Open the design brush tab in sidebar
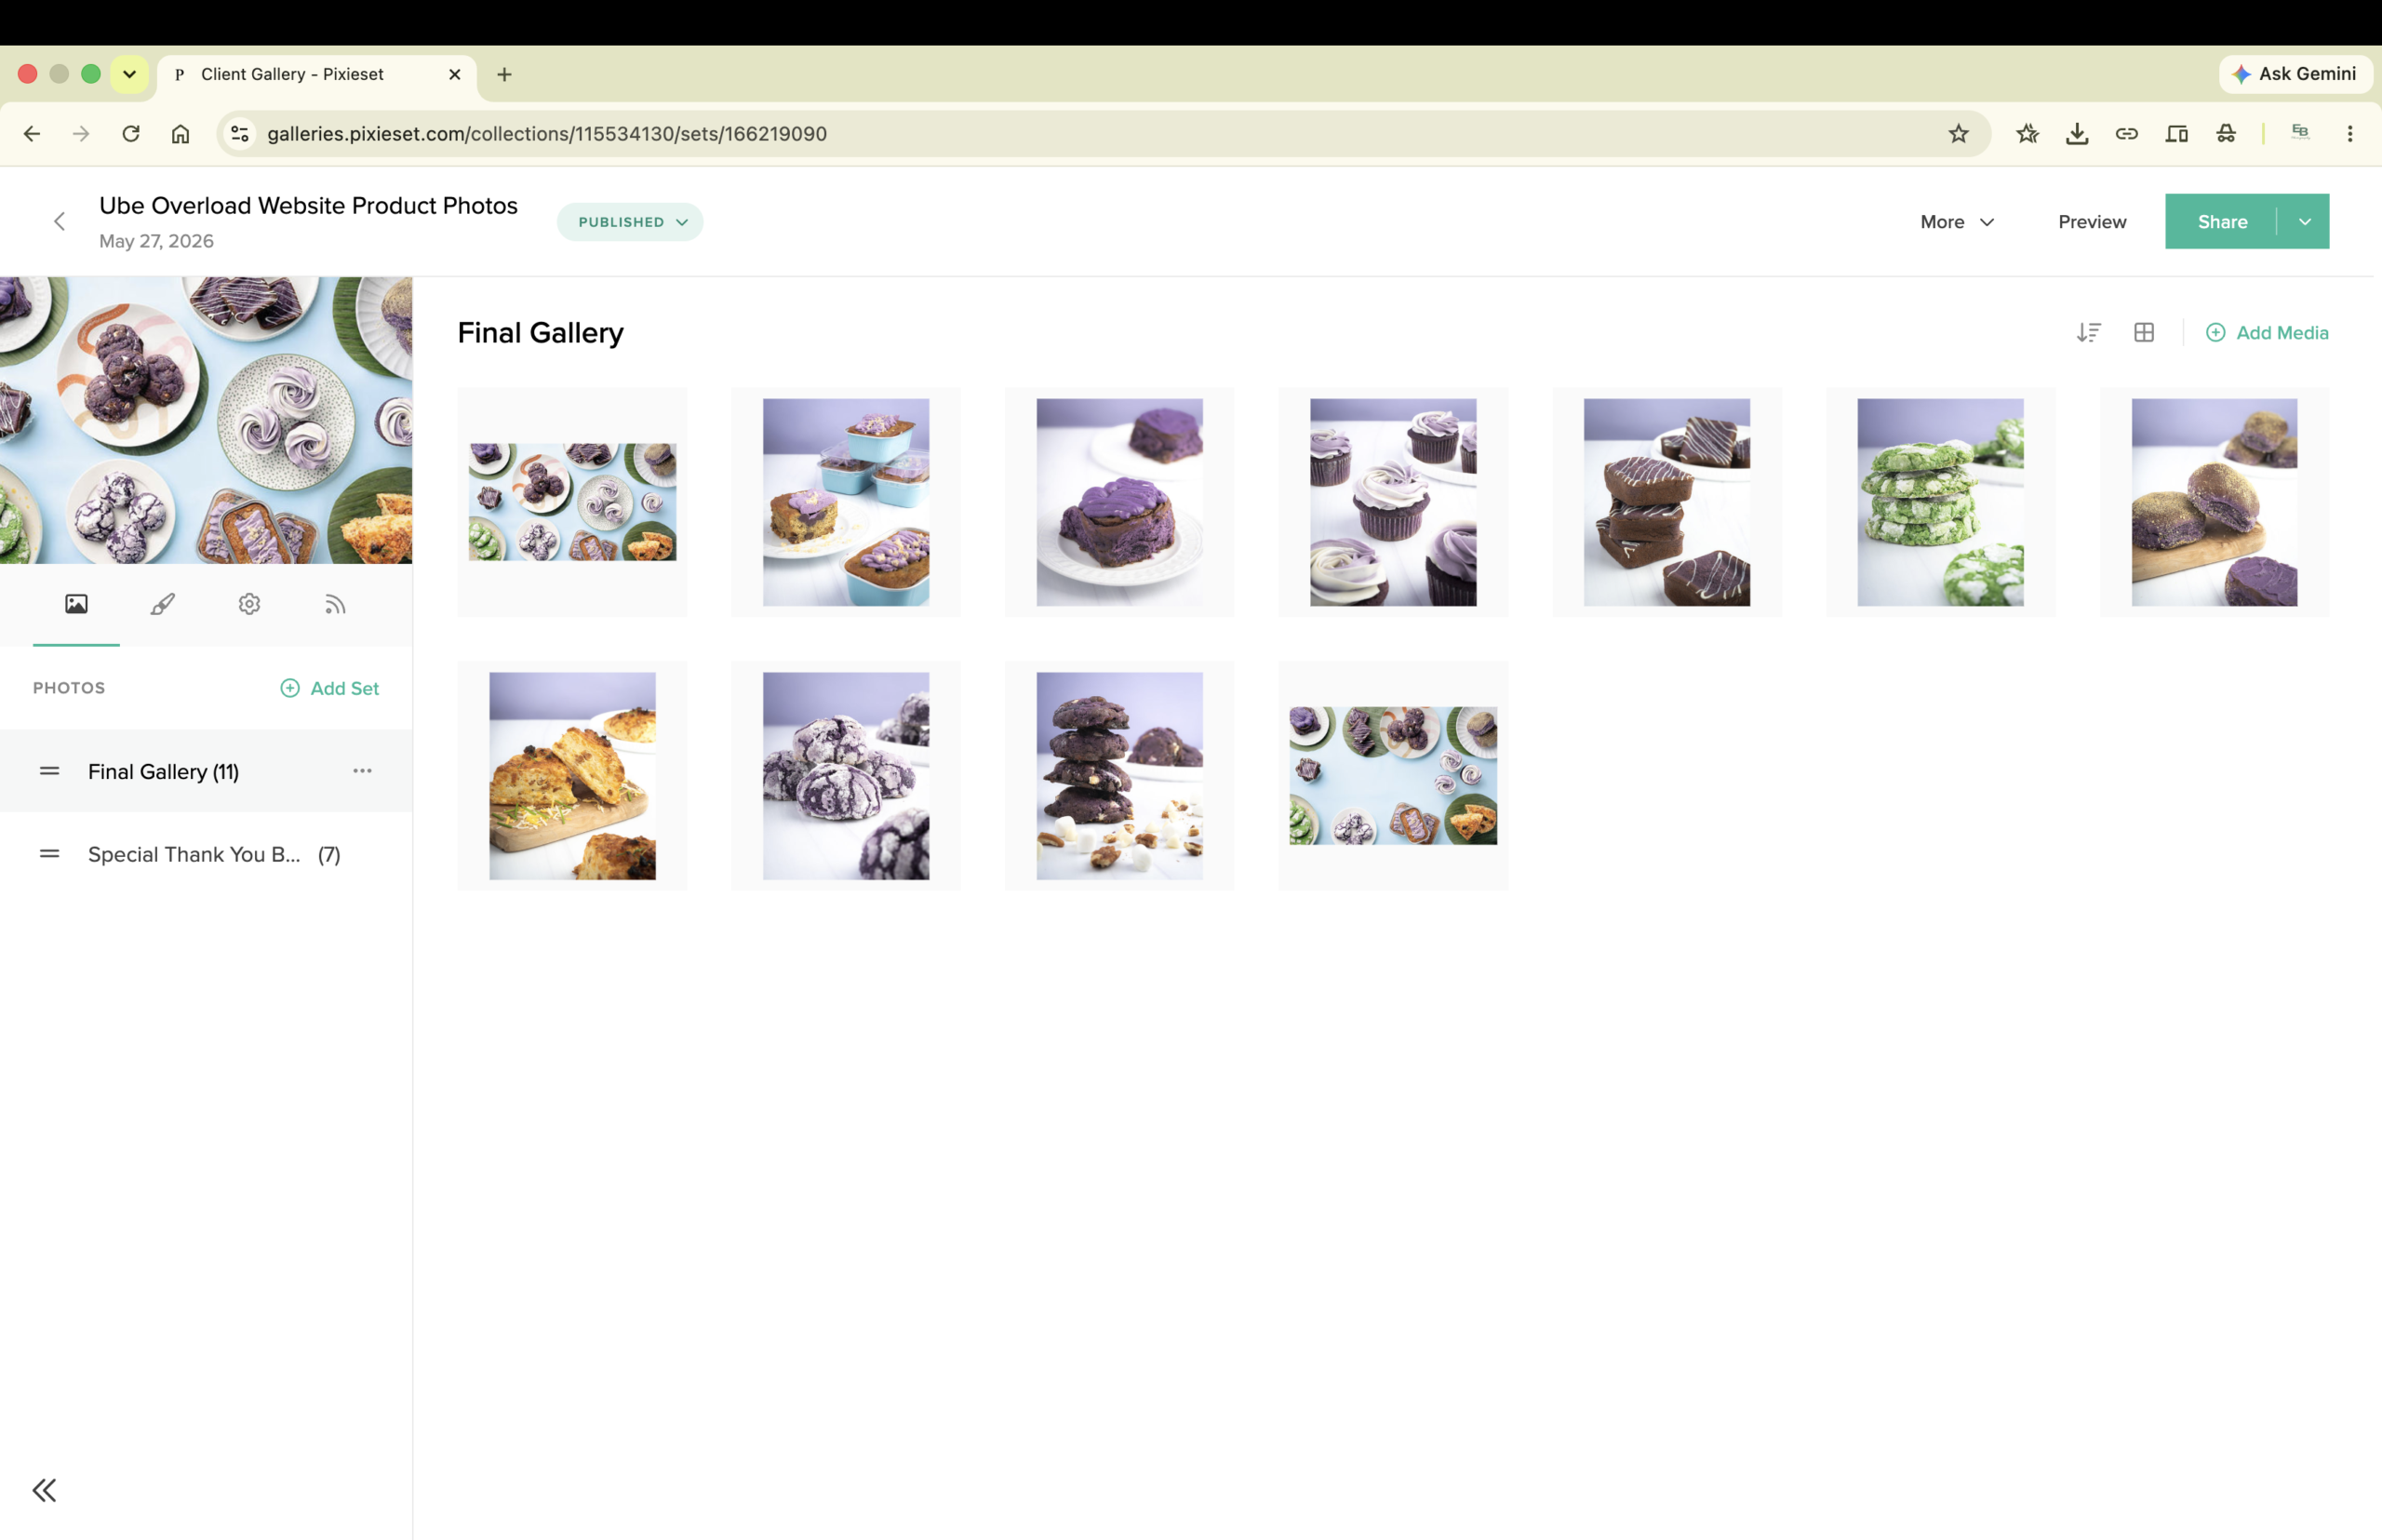The width and height of the screenshot is (2382, 1540). (x=163, y=604)
